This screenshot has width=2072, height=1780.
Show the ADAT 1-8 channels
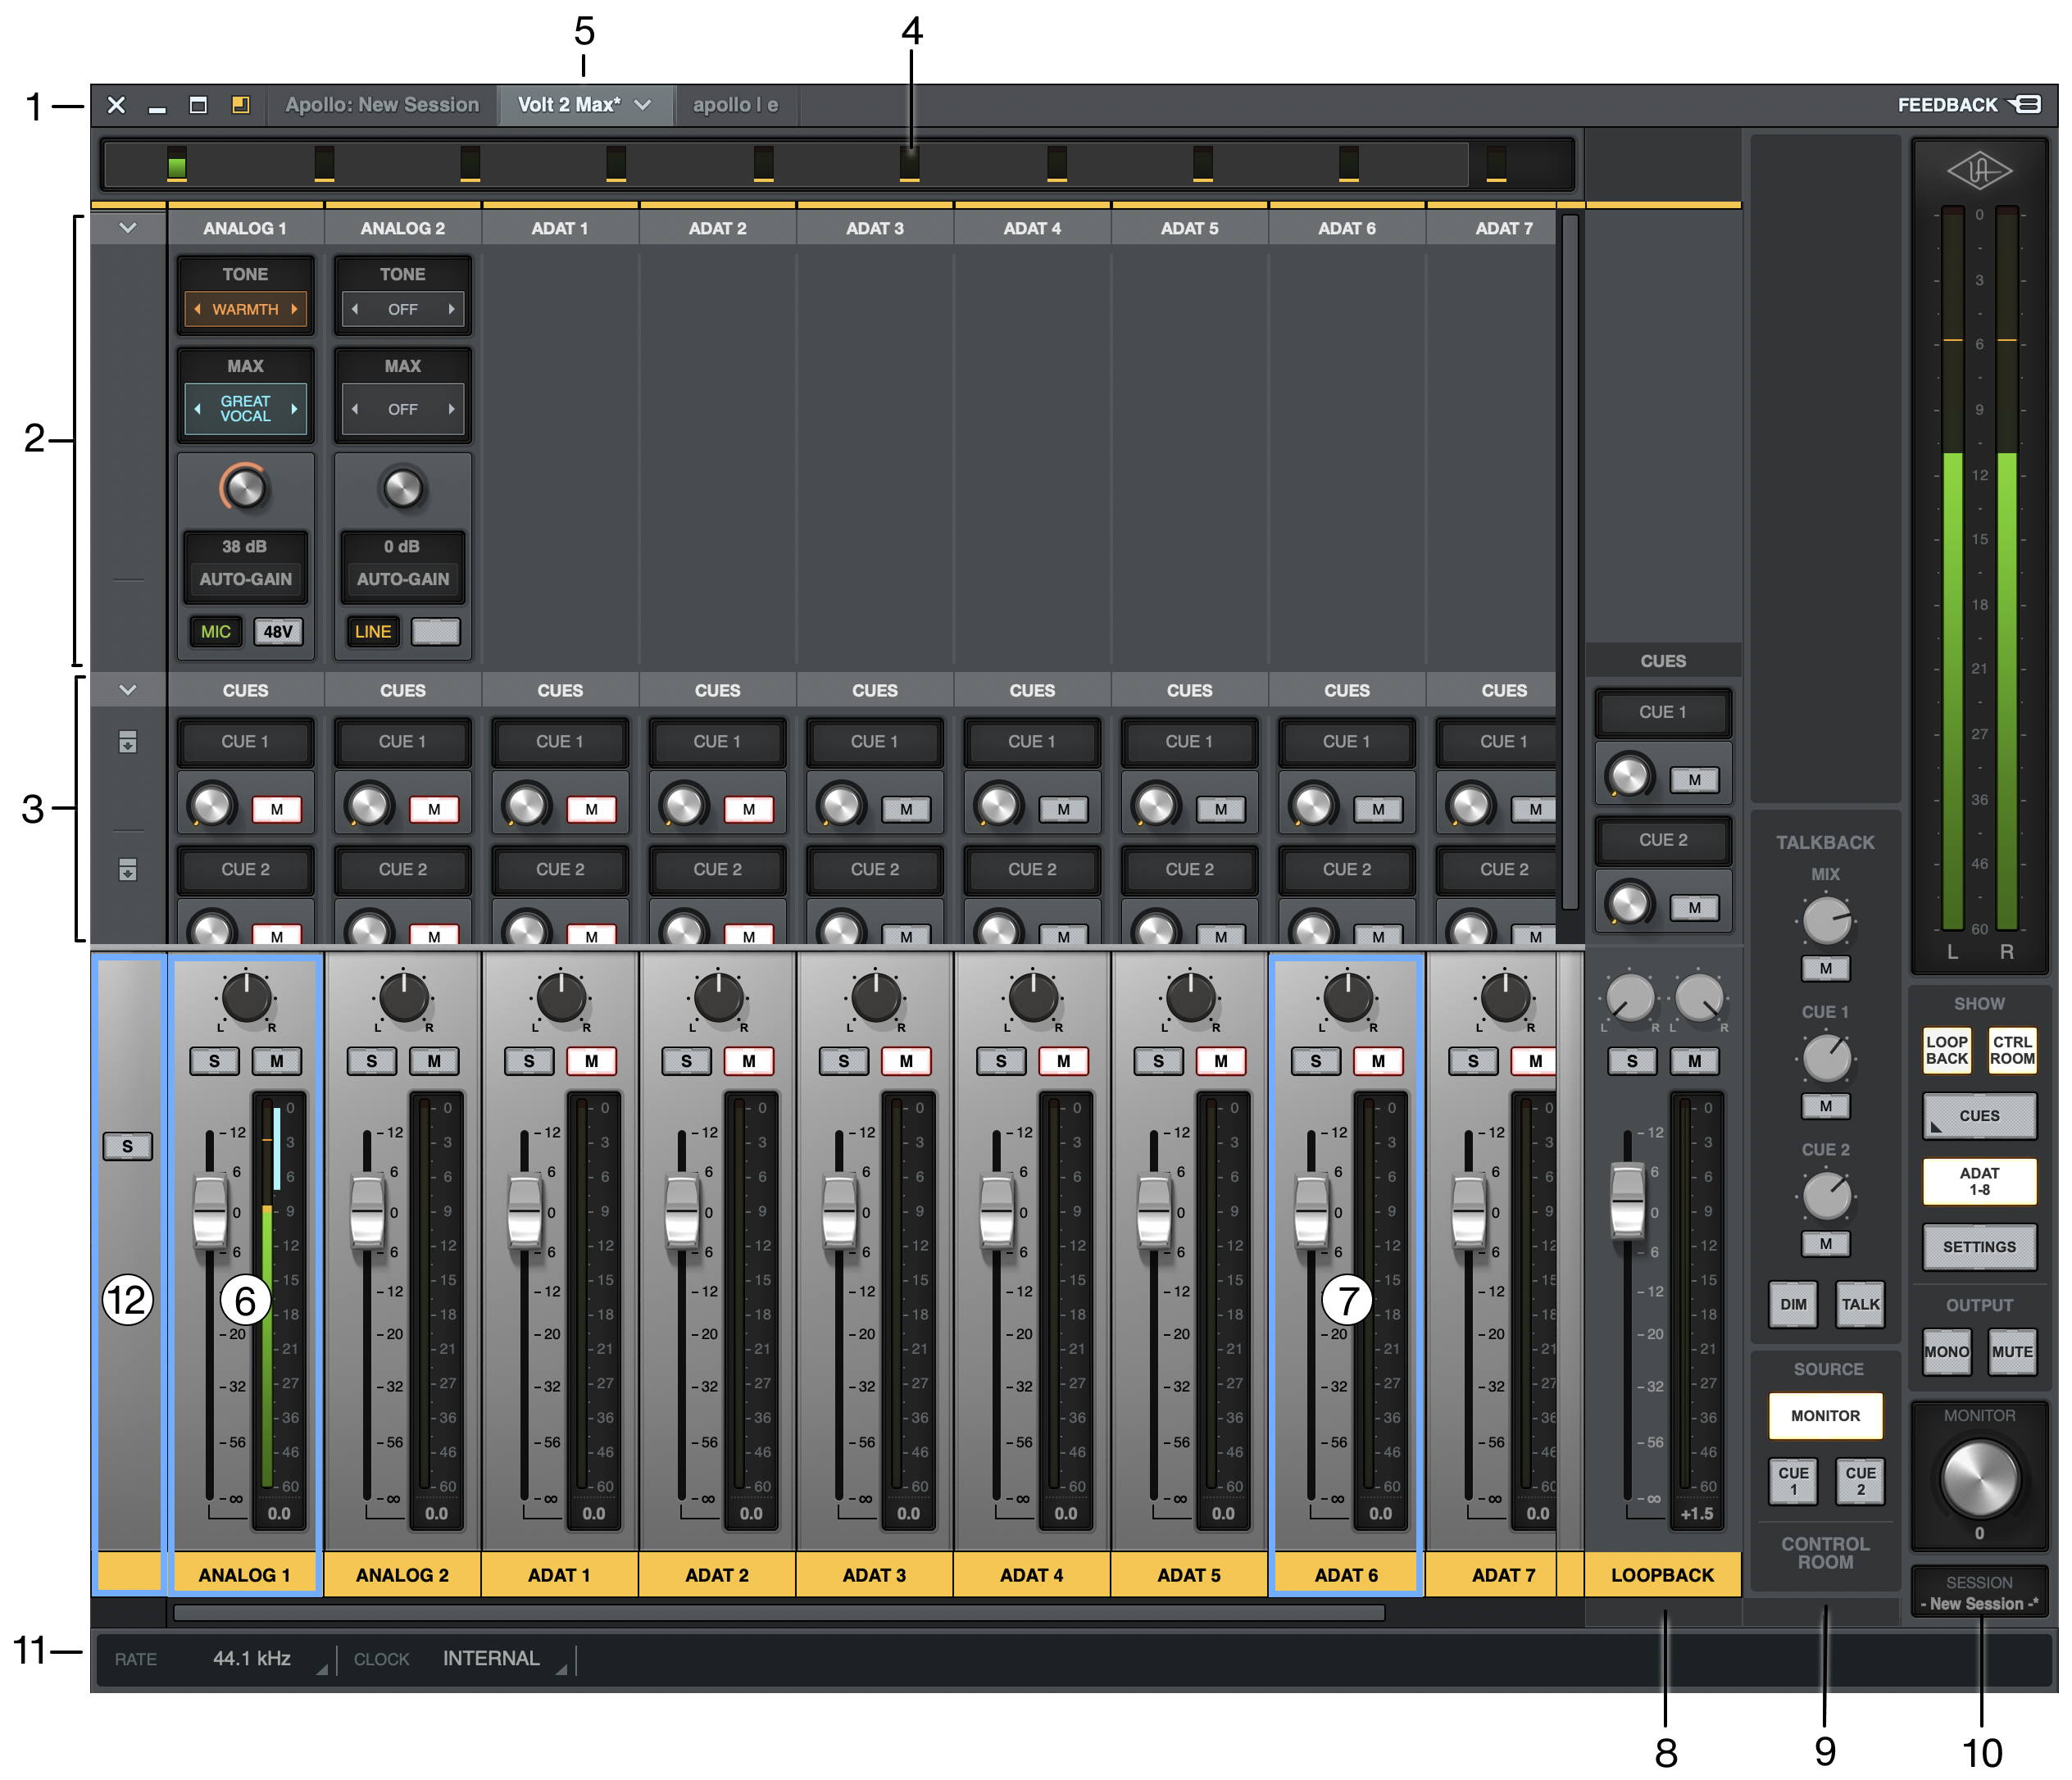[1979, 1181]
